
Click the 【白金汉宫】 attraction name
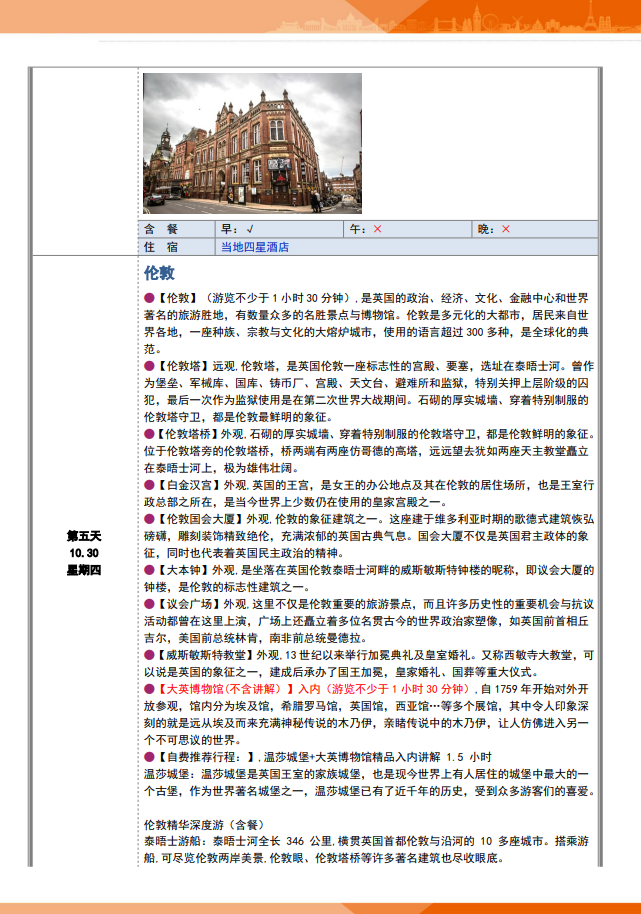(x=189, y=485)
